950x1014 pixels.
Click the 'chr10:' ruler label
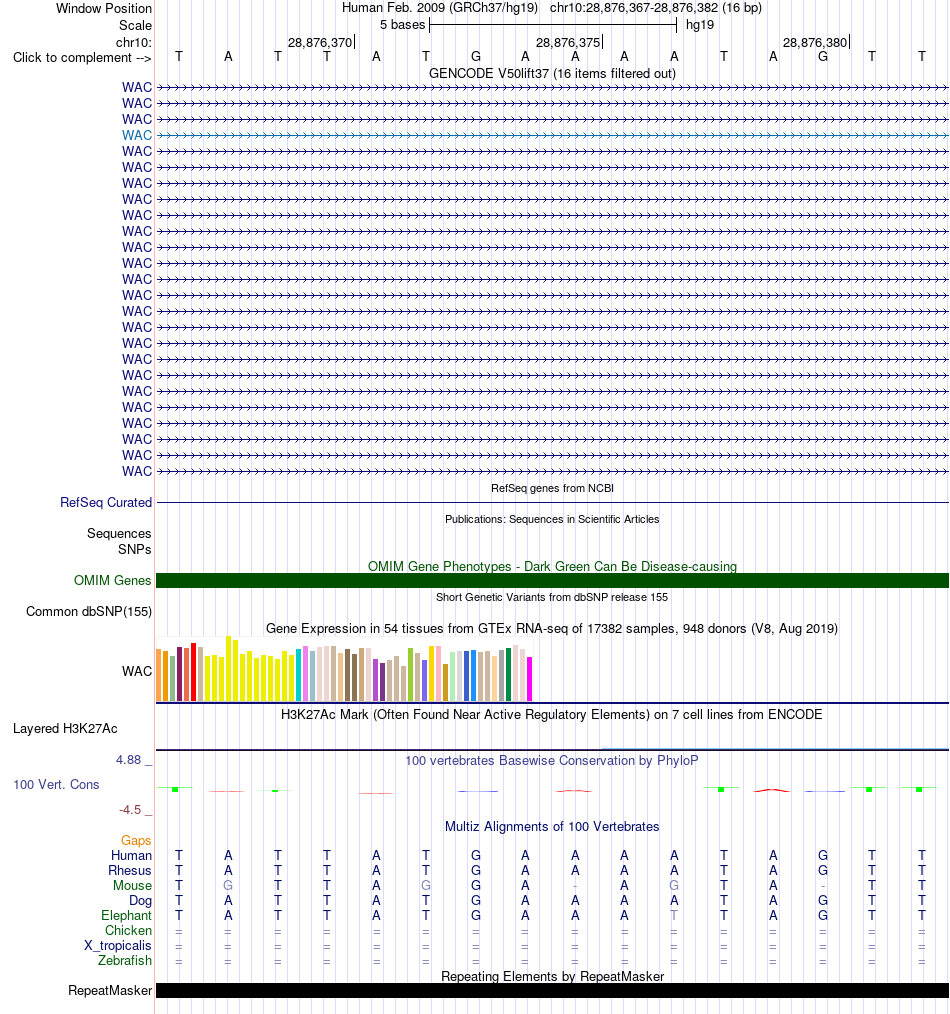point(134,42)
